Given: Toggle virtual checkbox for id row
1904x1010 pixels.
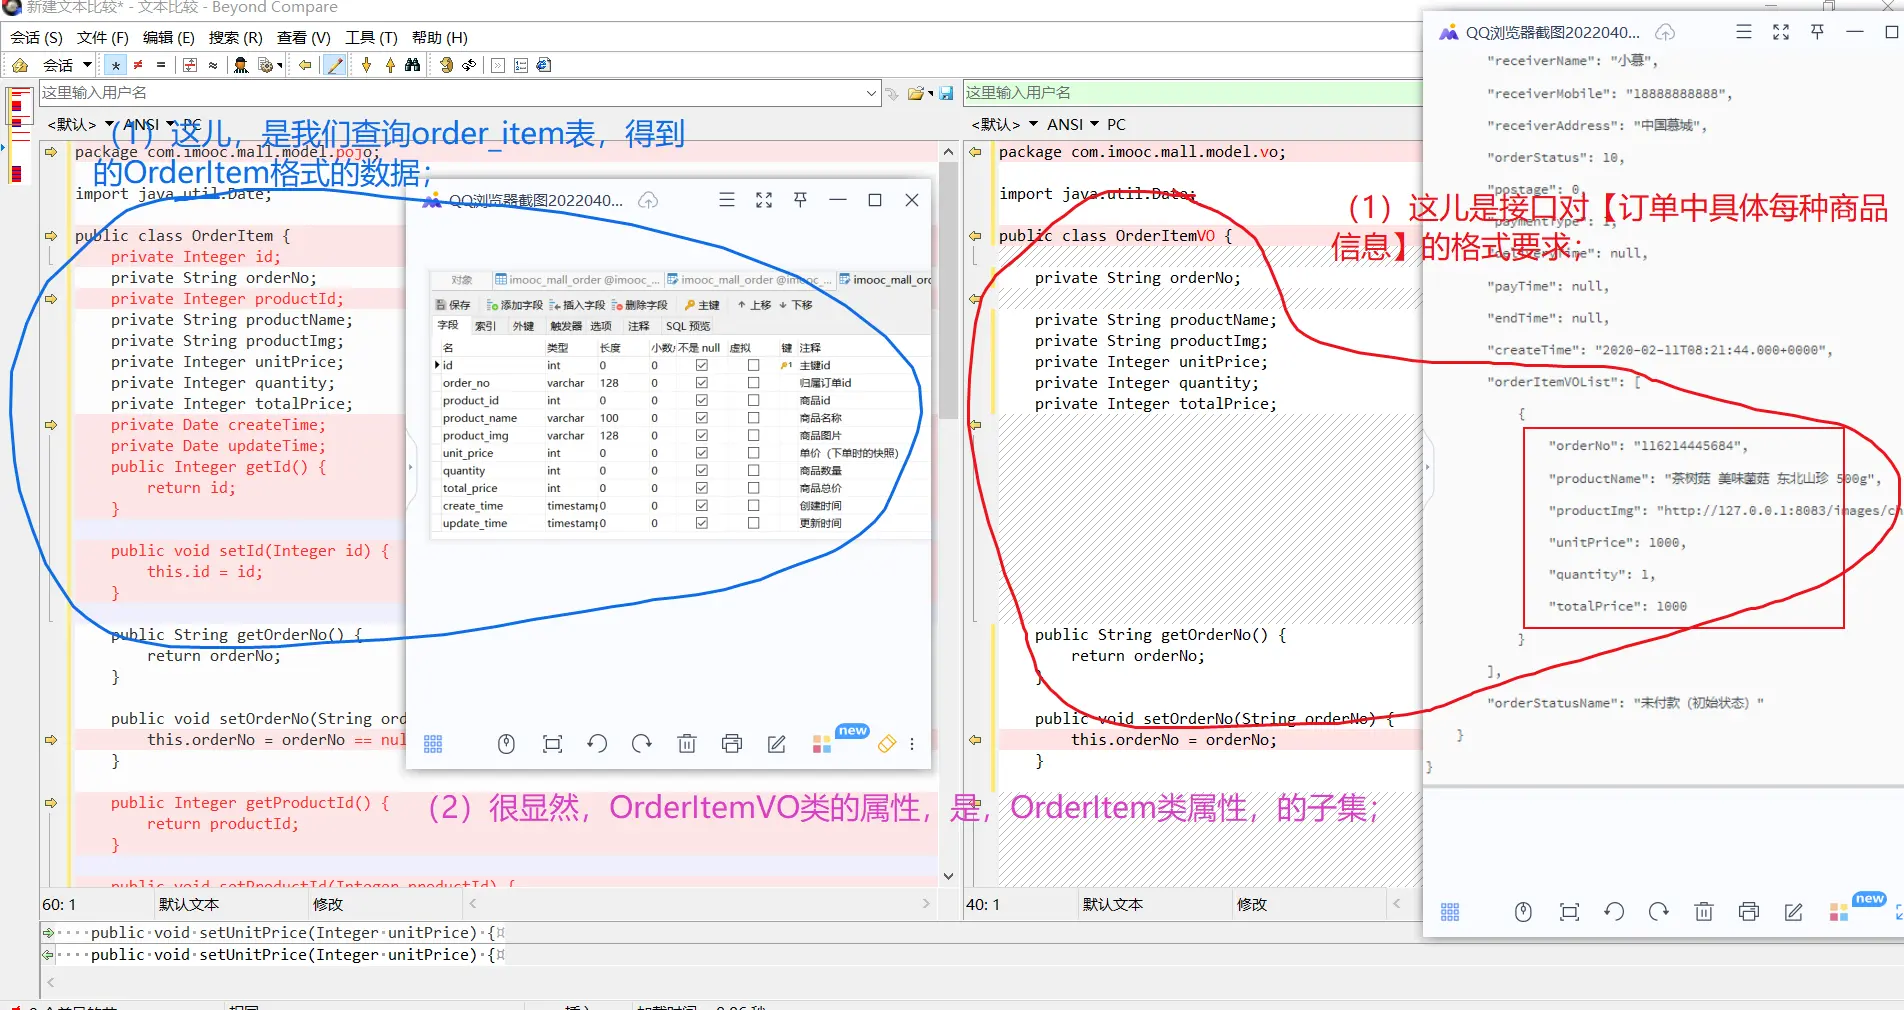Looking at the screenshot, I should [x=754, y=366].
